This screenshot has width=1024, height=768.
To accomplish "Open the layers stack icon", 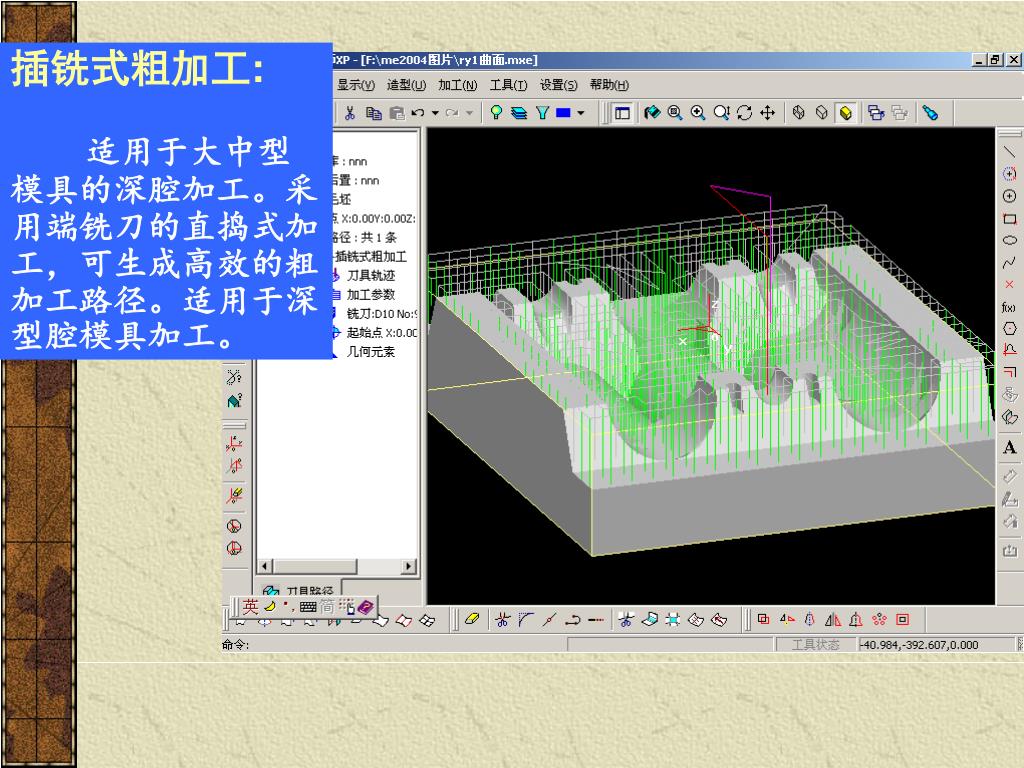I will [x=519, y=113].
